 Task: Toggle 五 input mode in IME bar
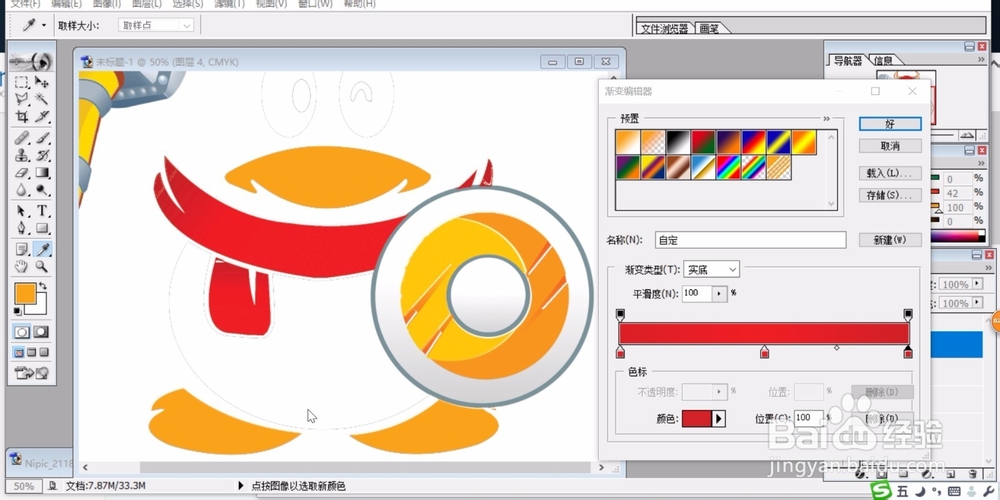coord(902,490)
